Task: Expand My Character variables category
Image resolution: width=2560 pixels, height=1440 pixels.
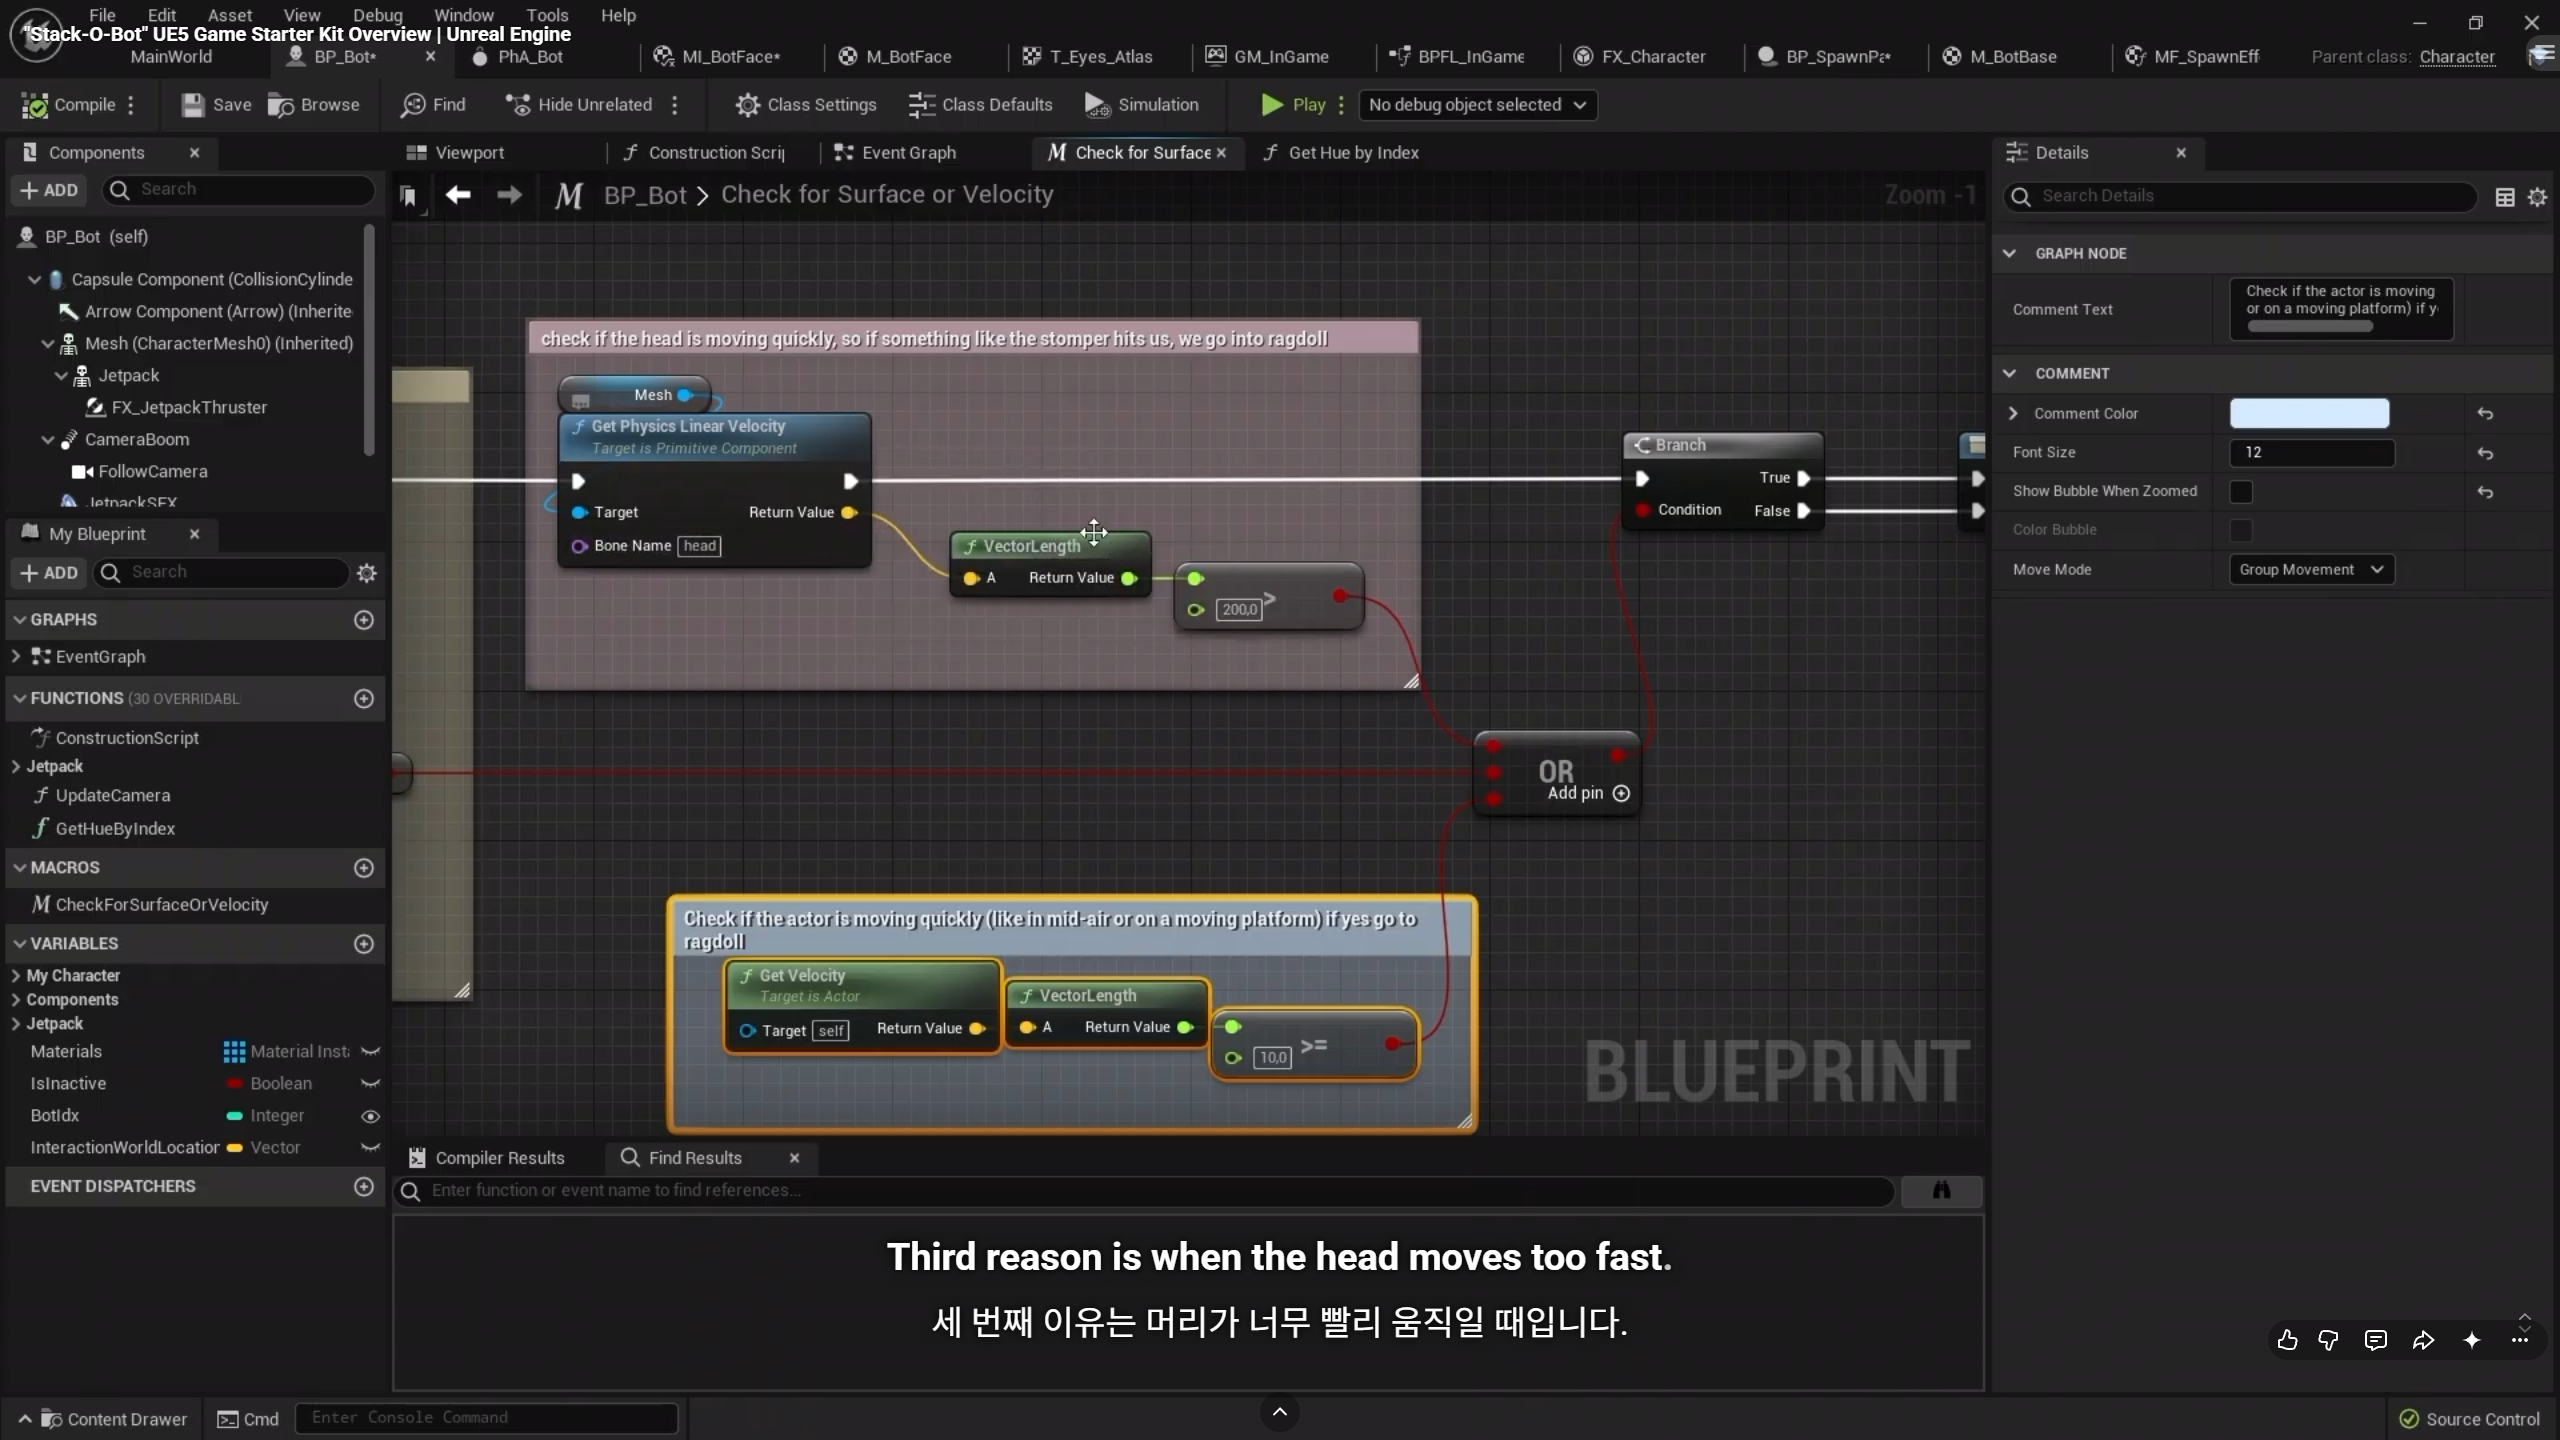Action: click(x=16, y=976)
